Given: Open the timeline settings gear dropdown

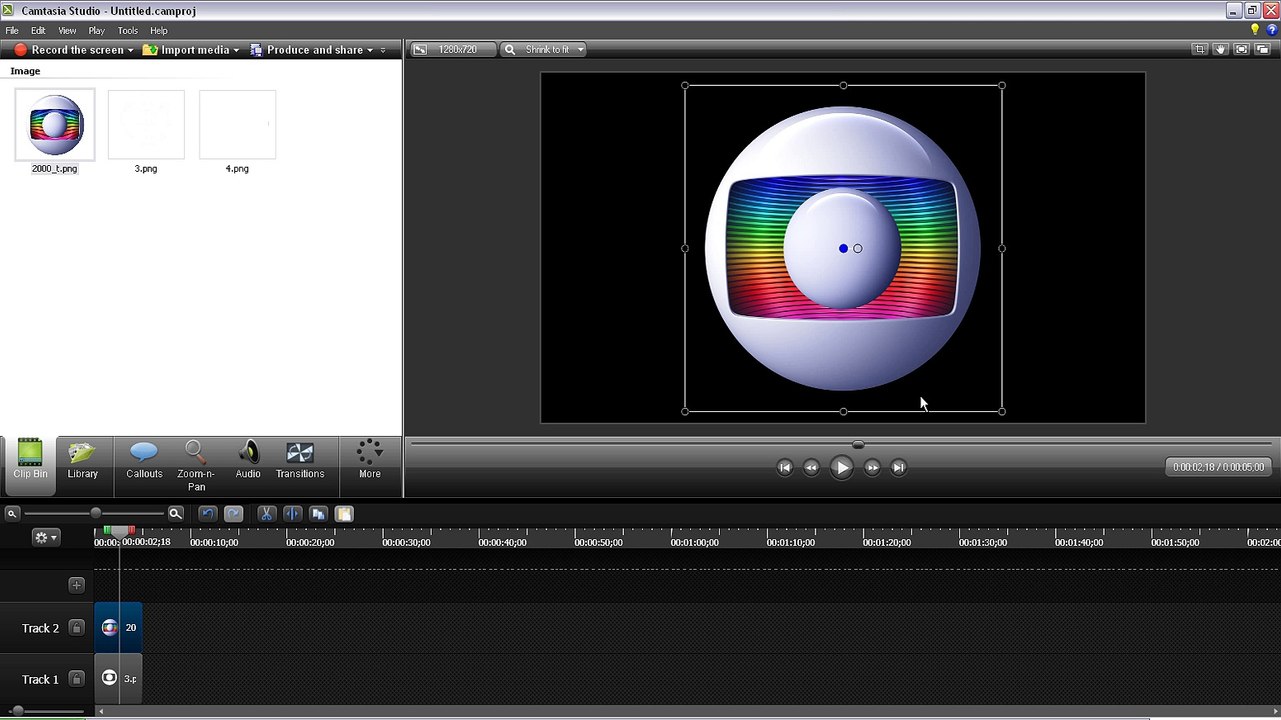Looking at the screenshot, I should [46, 537].
